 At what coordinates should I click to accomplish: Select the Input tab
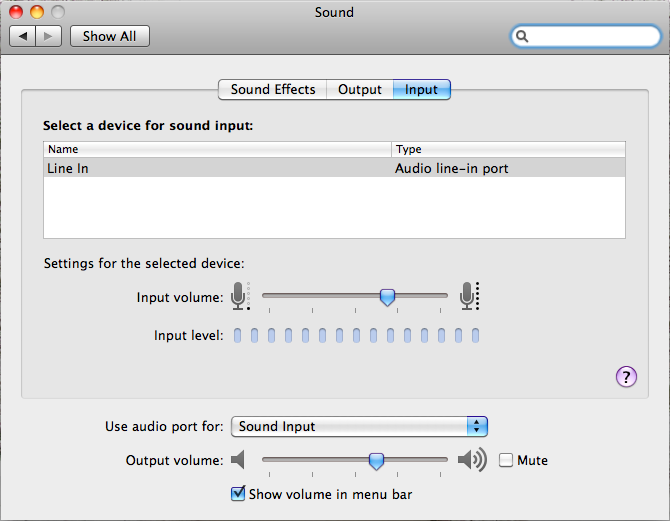421,89
